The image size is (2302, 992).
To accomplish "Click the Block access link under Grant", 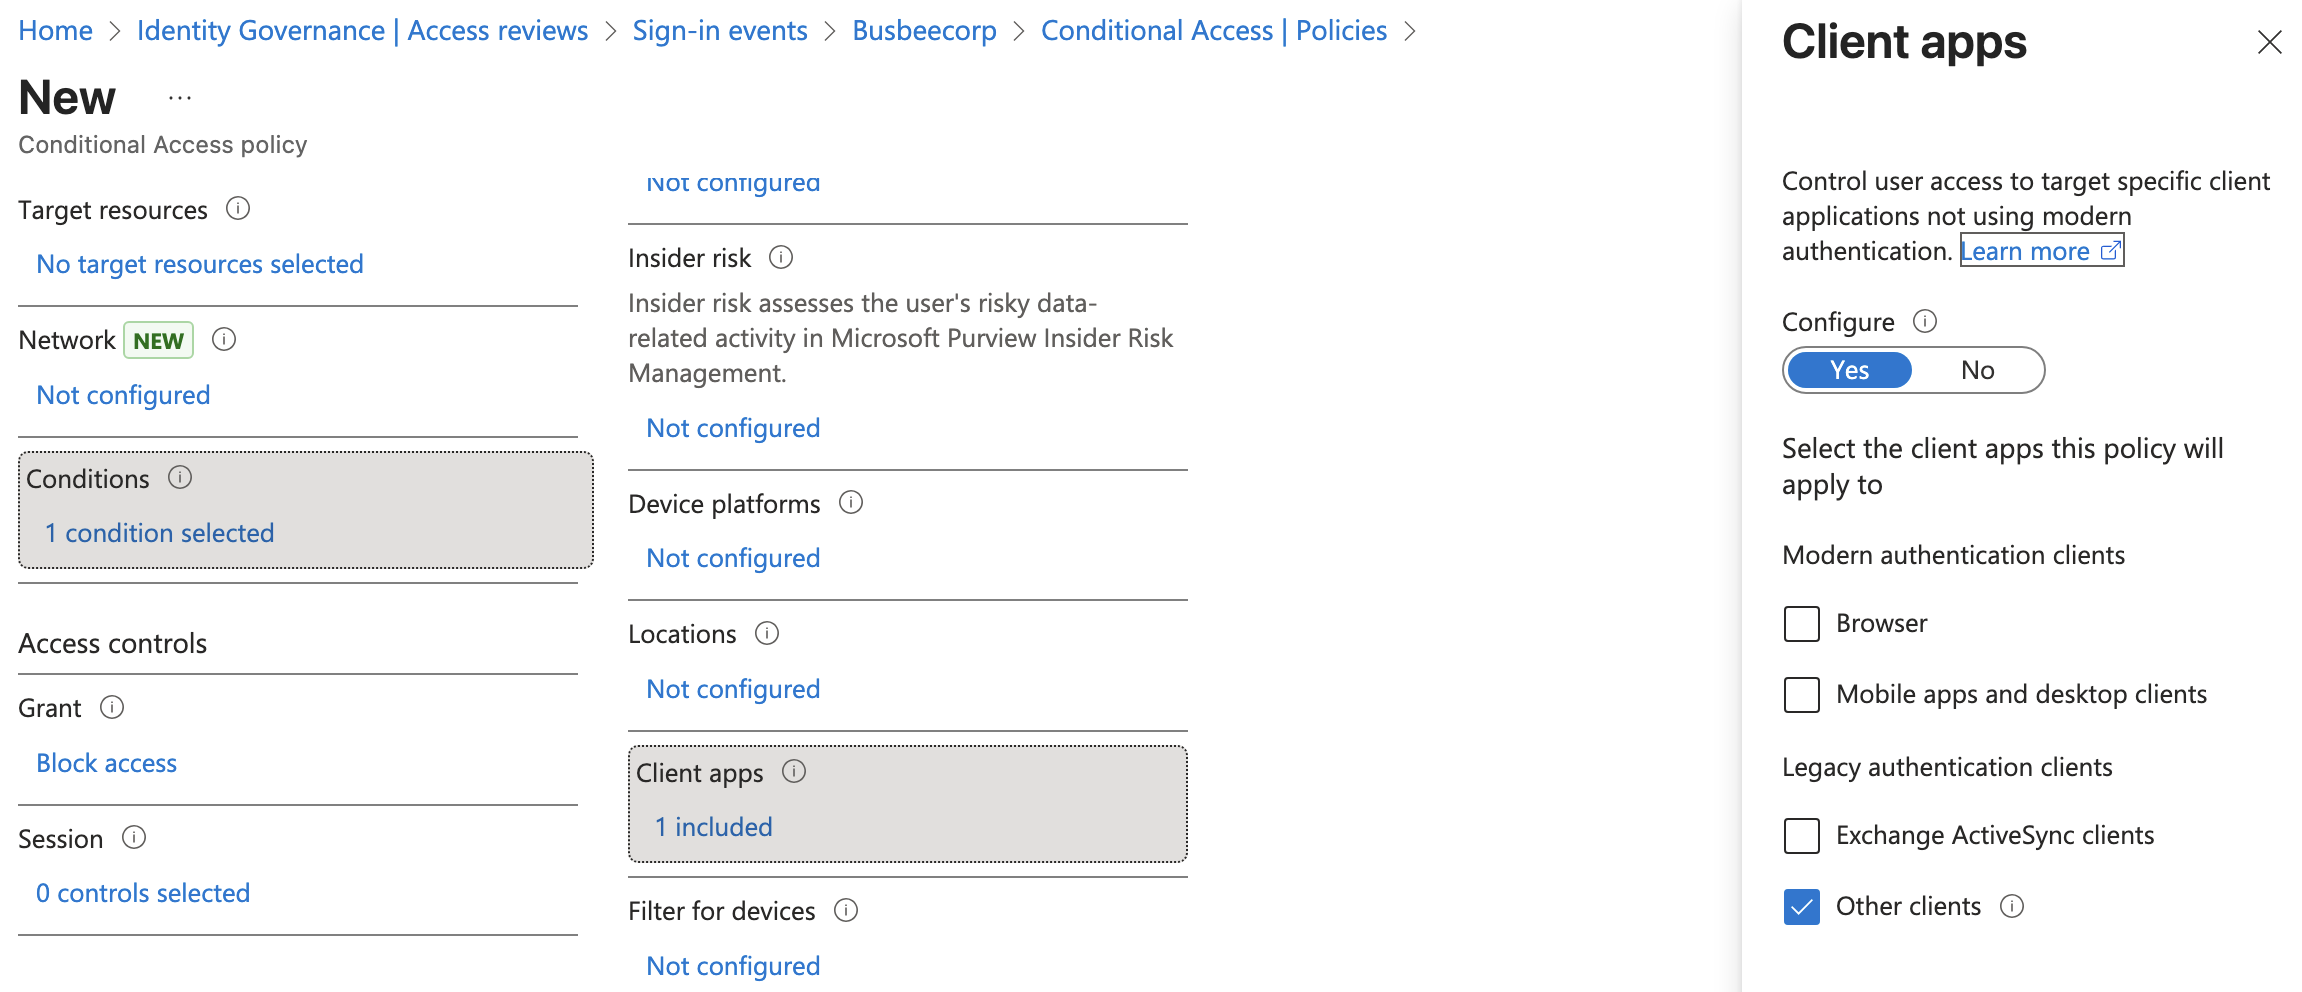I will coord(106,763).
